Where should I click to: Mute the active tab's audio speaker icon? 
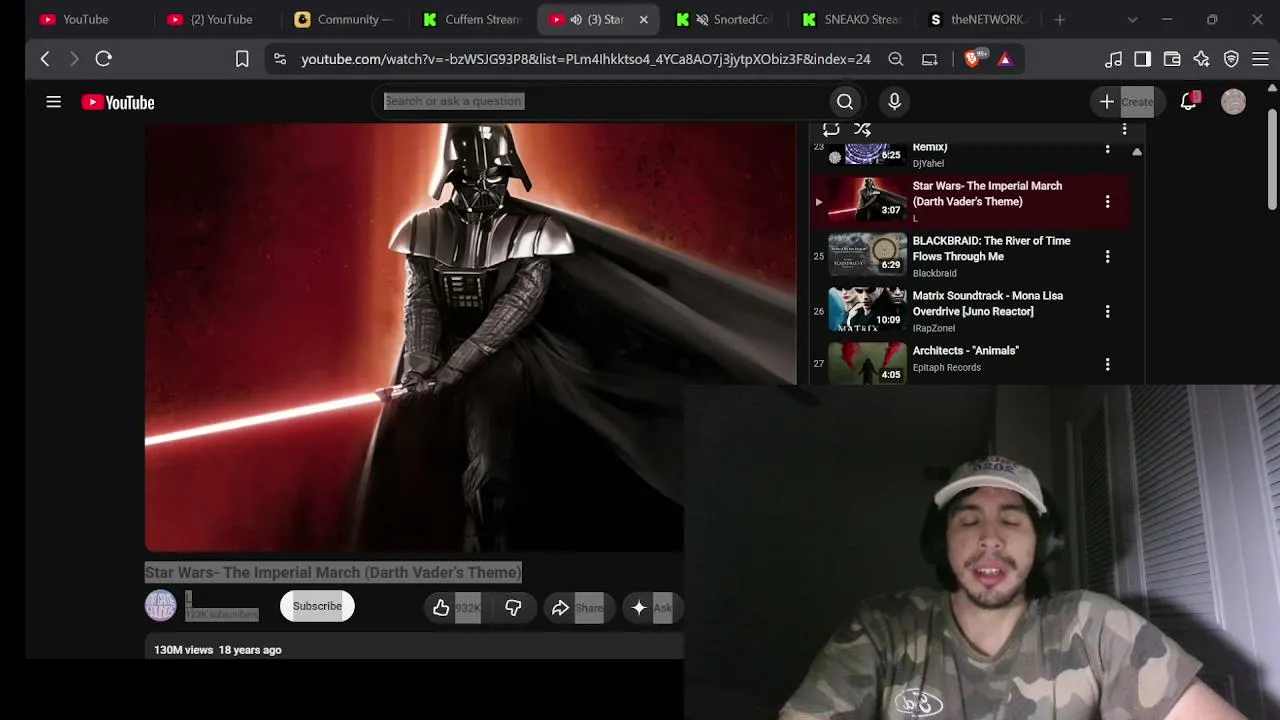click(576, 19)
